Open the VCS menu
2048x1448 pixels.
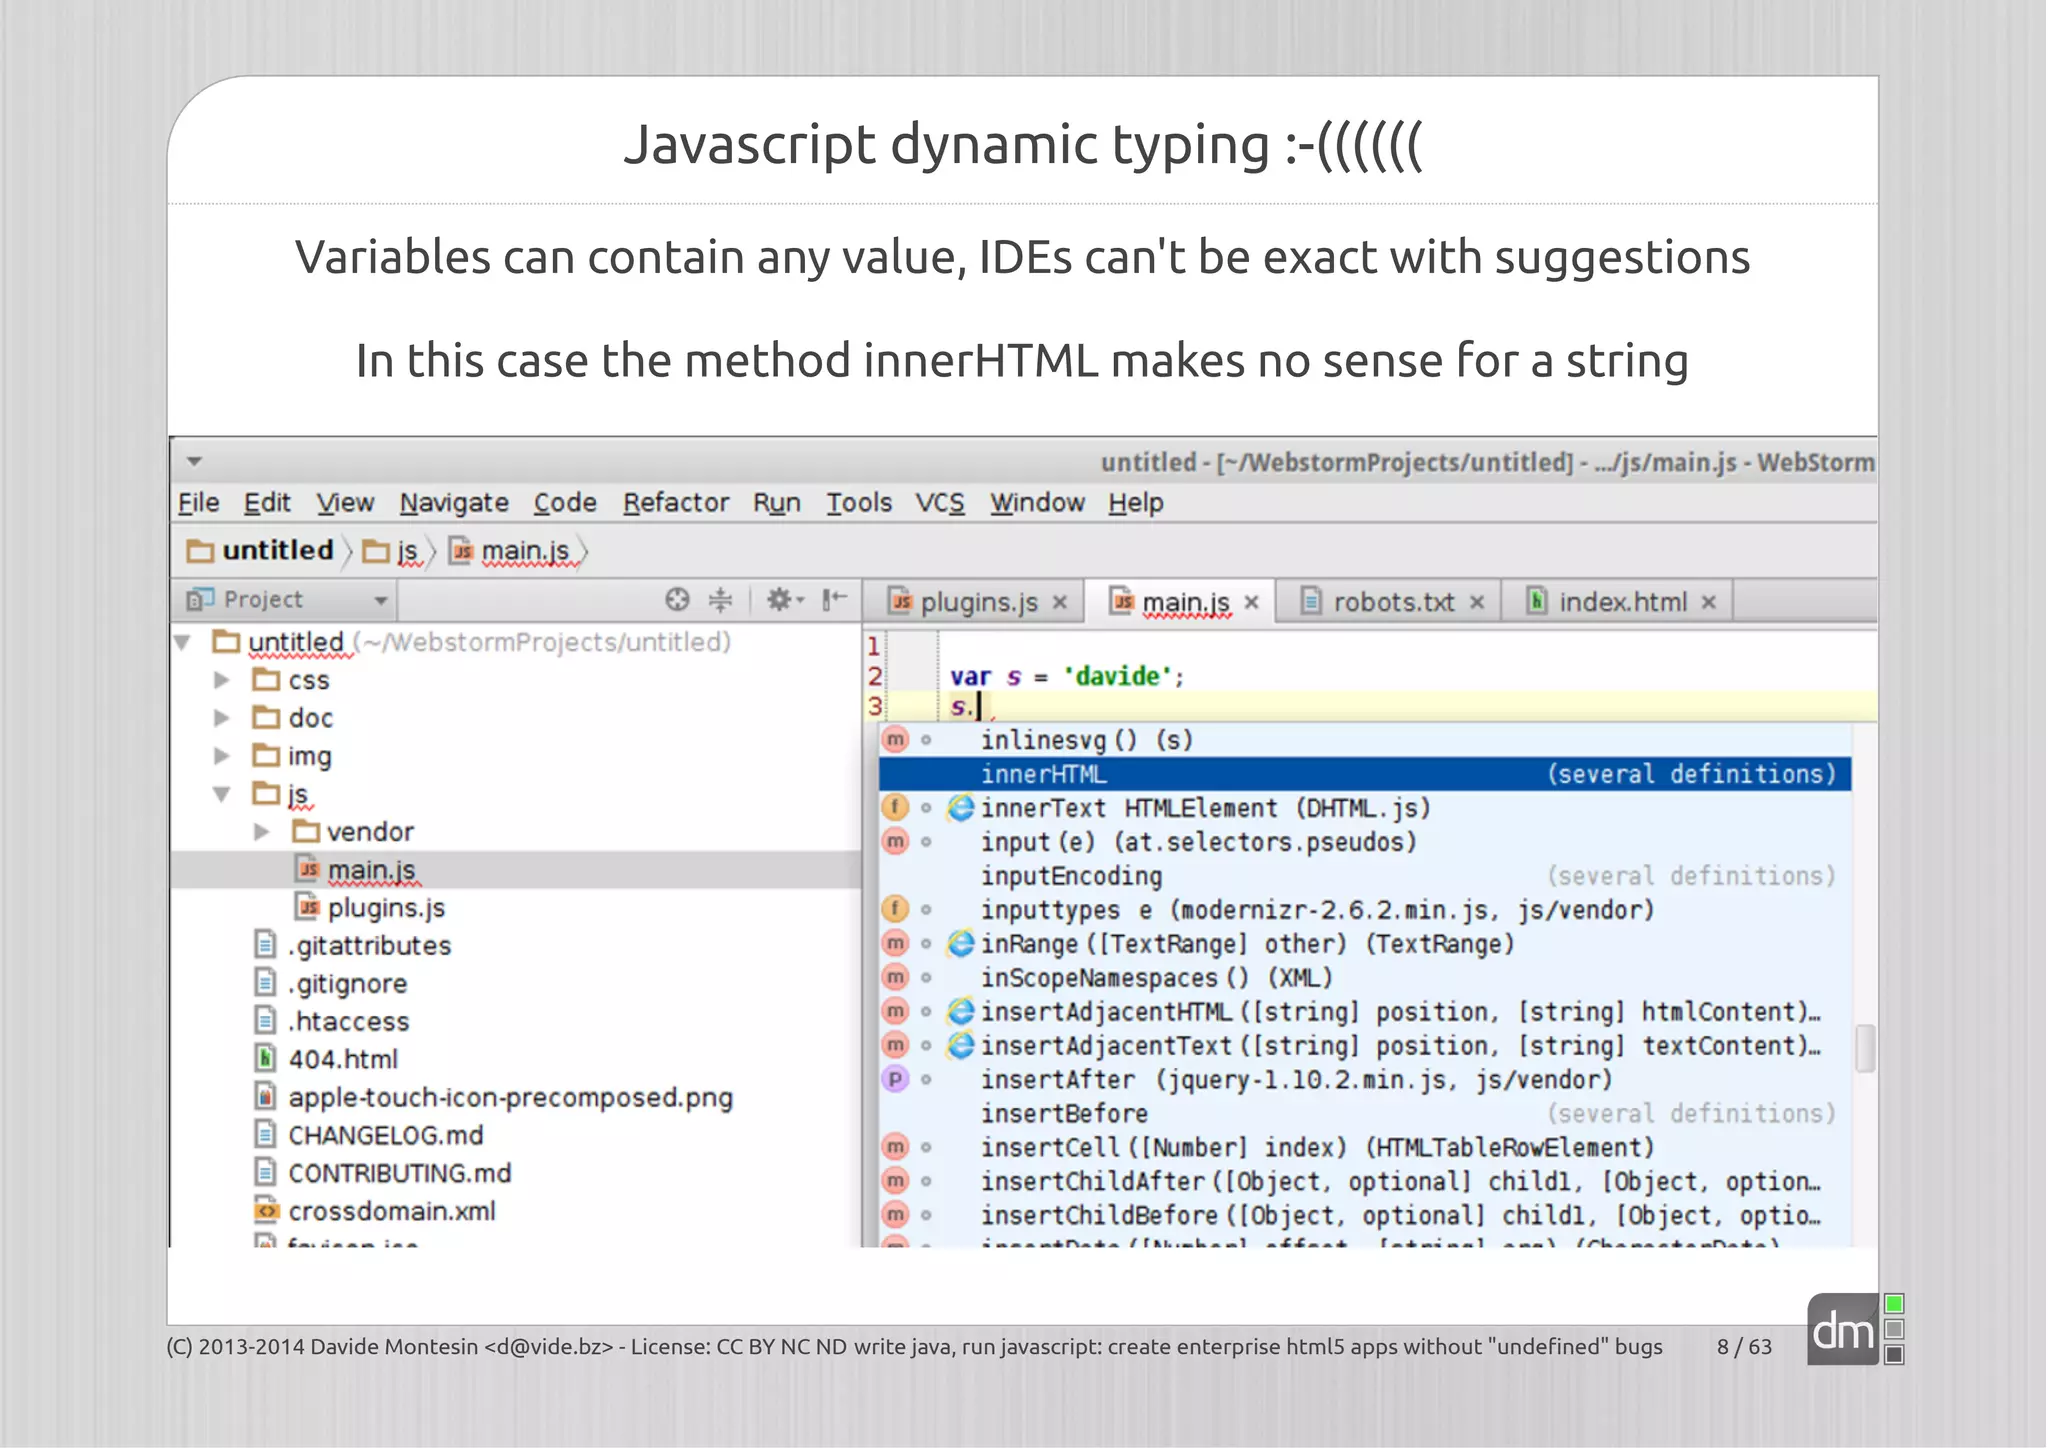[x=940, y=503]
